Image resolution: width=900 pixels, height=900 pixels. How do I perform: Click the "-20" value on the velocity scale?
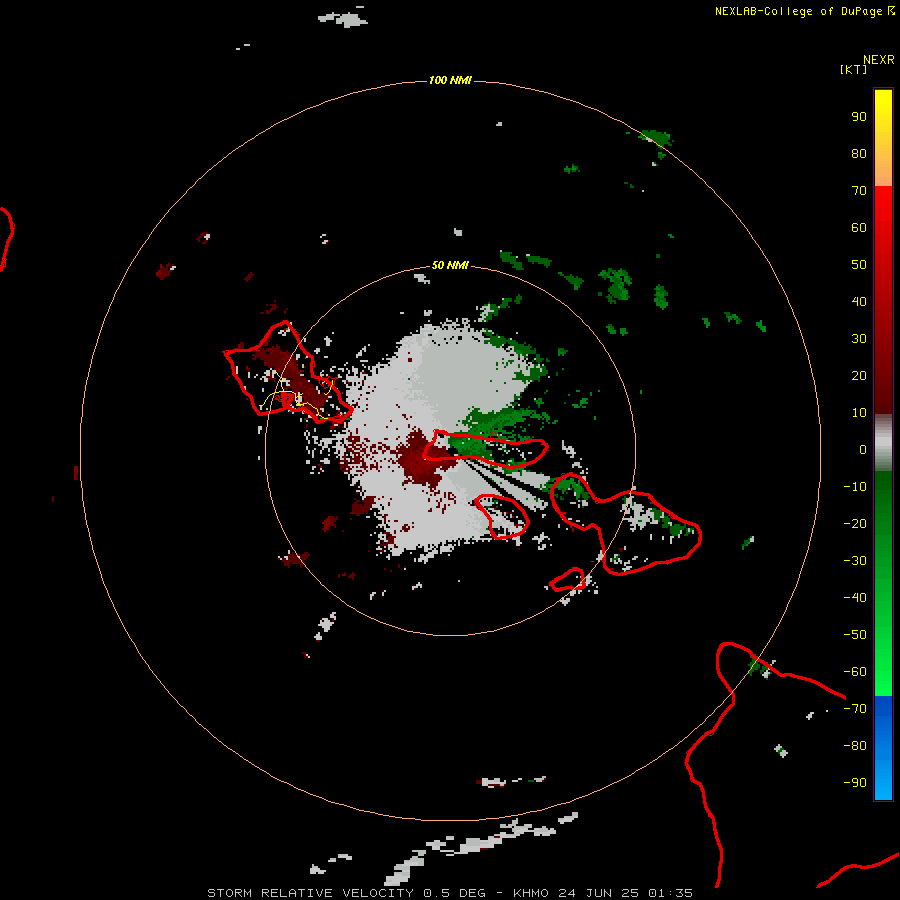click(x=855, y=524)
